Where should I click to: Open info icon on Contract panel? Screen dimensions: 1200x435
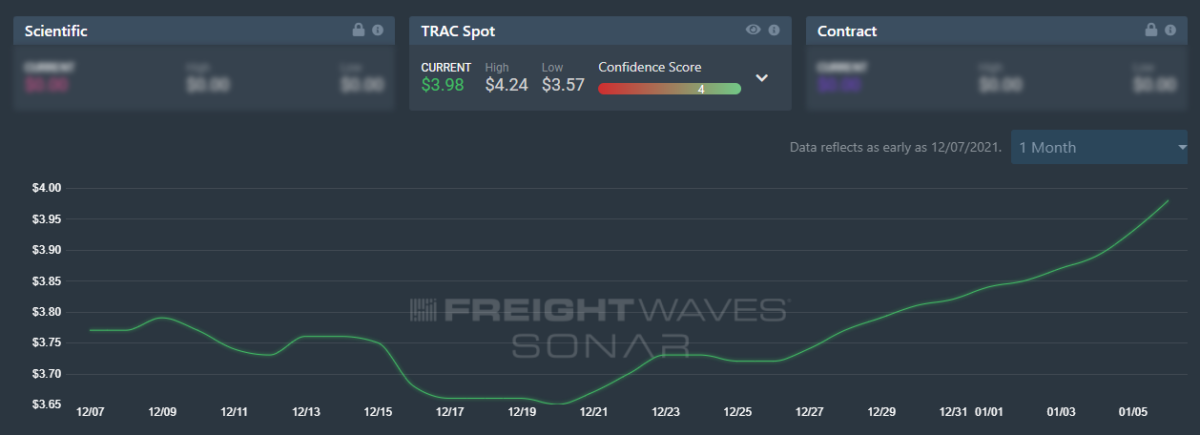pos(1170,30)
